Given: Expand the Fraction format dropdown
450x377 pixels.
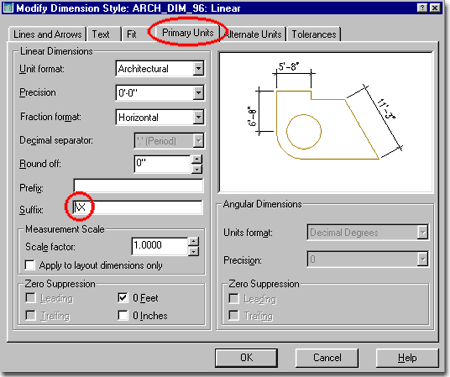Looking at the screenshot, I should click(x=198, y=117).
